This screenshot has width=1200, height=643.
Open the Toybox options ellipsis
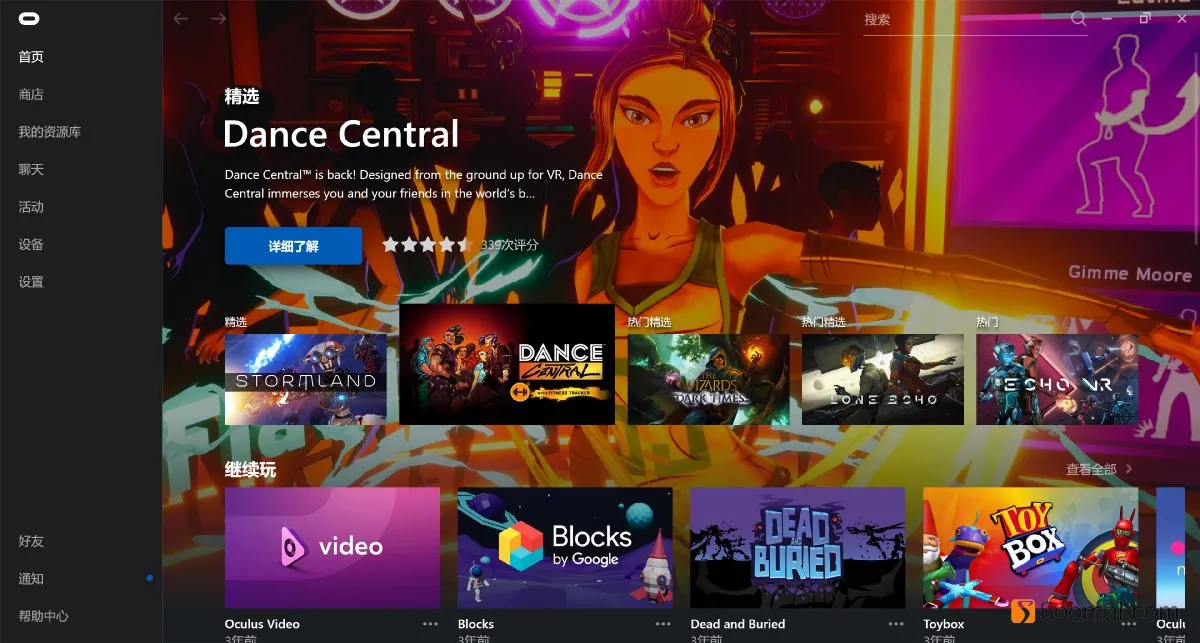tap(1129, 624)
